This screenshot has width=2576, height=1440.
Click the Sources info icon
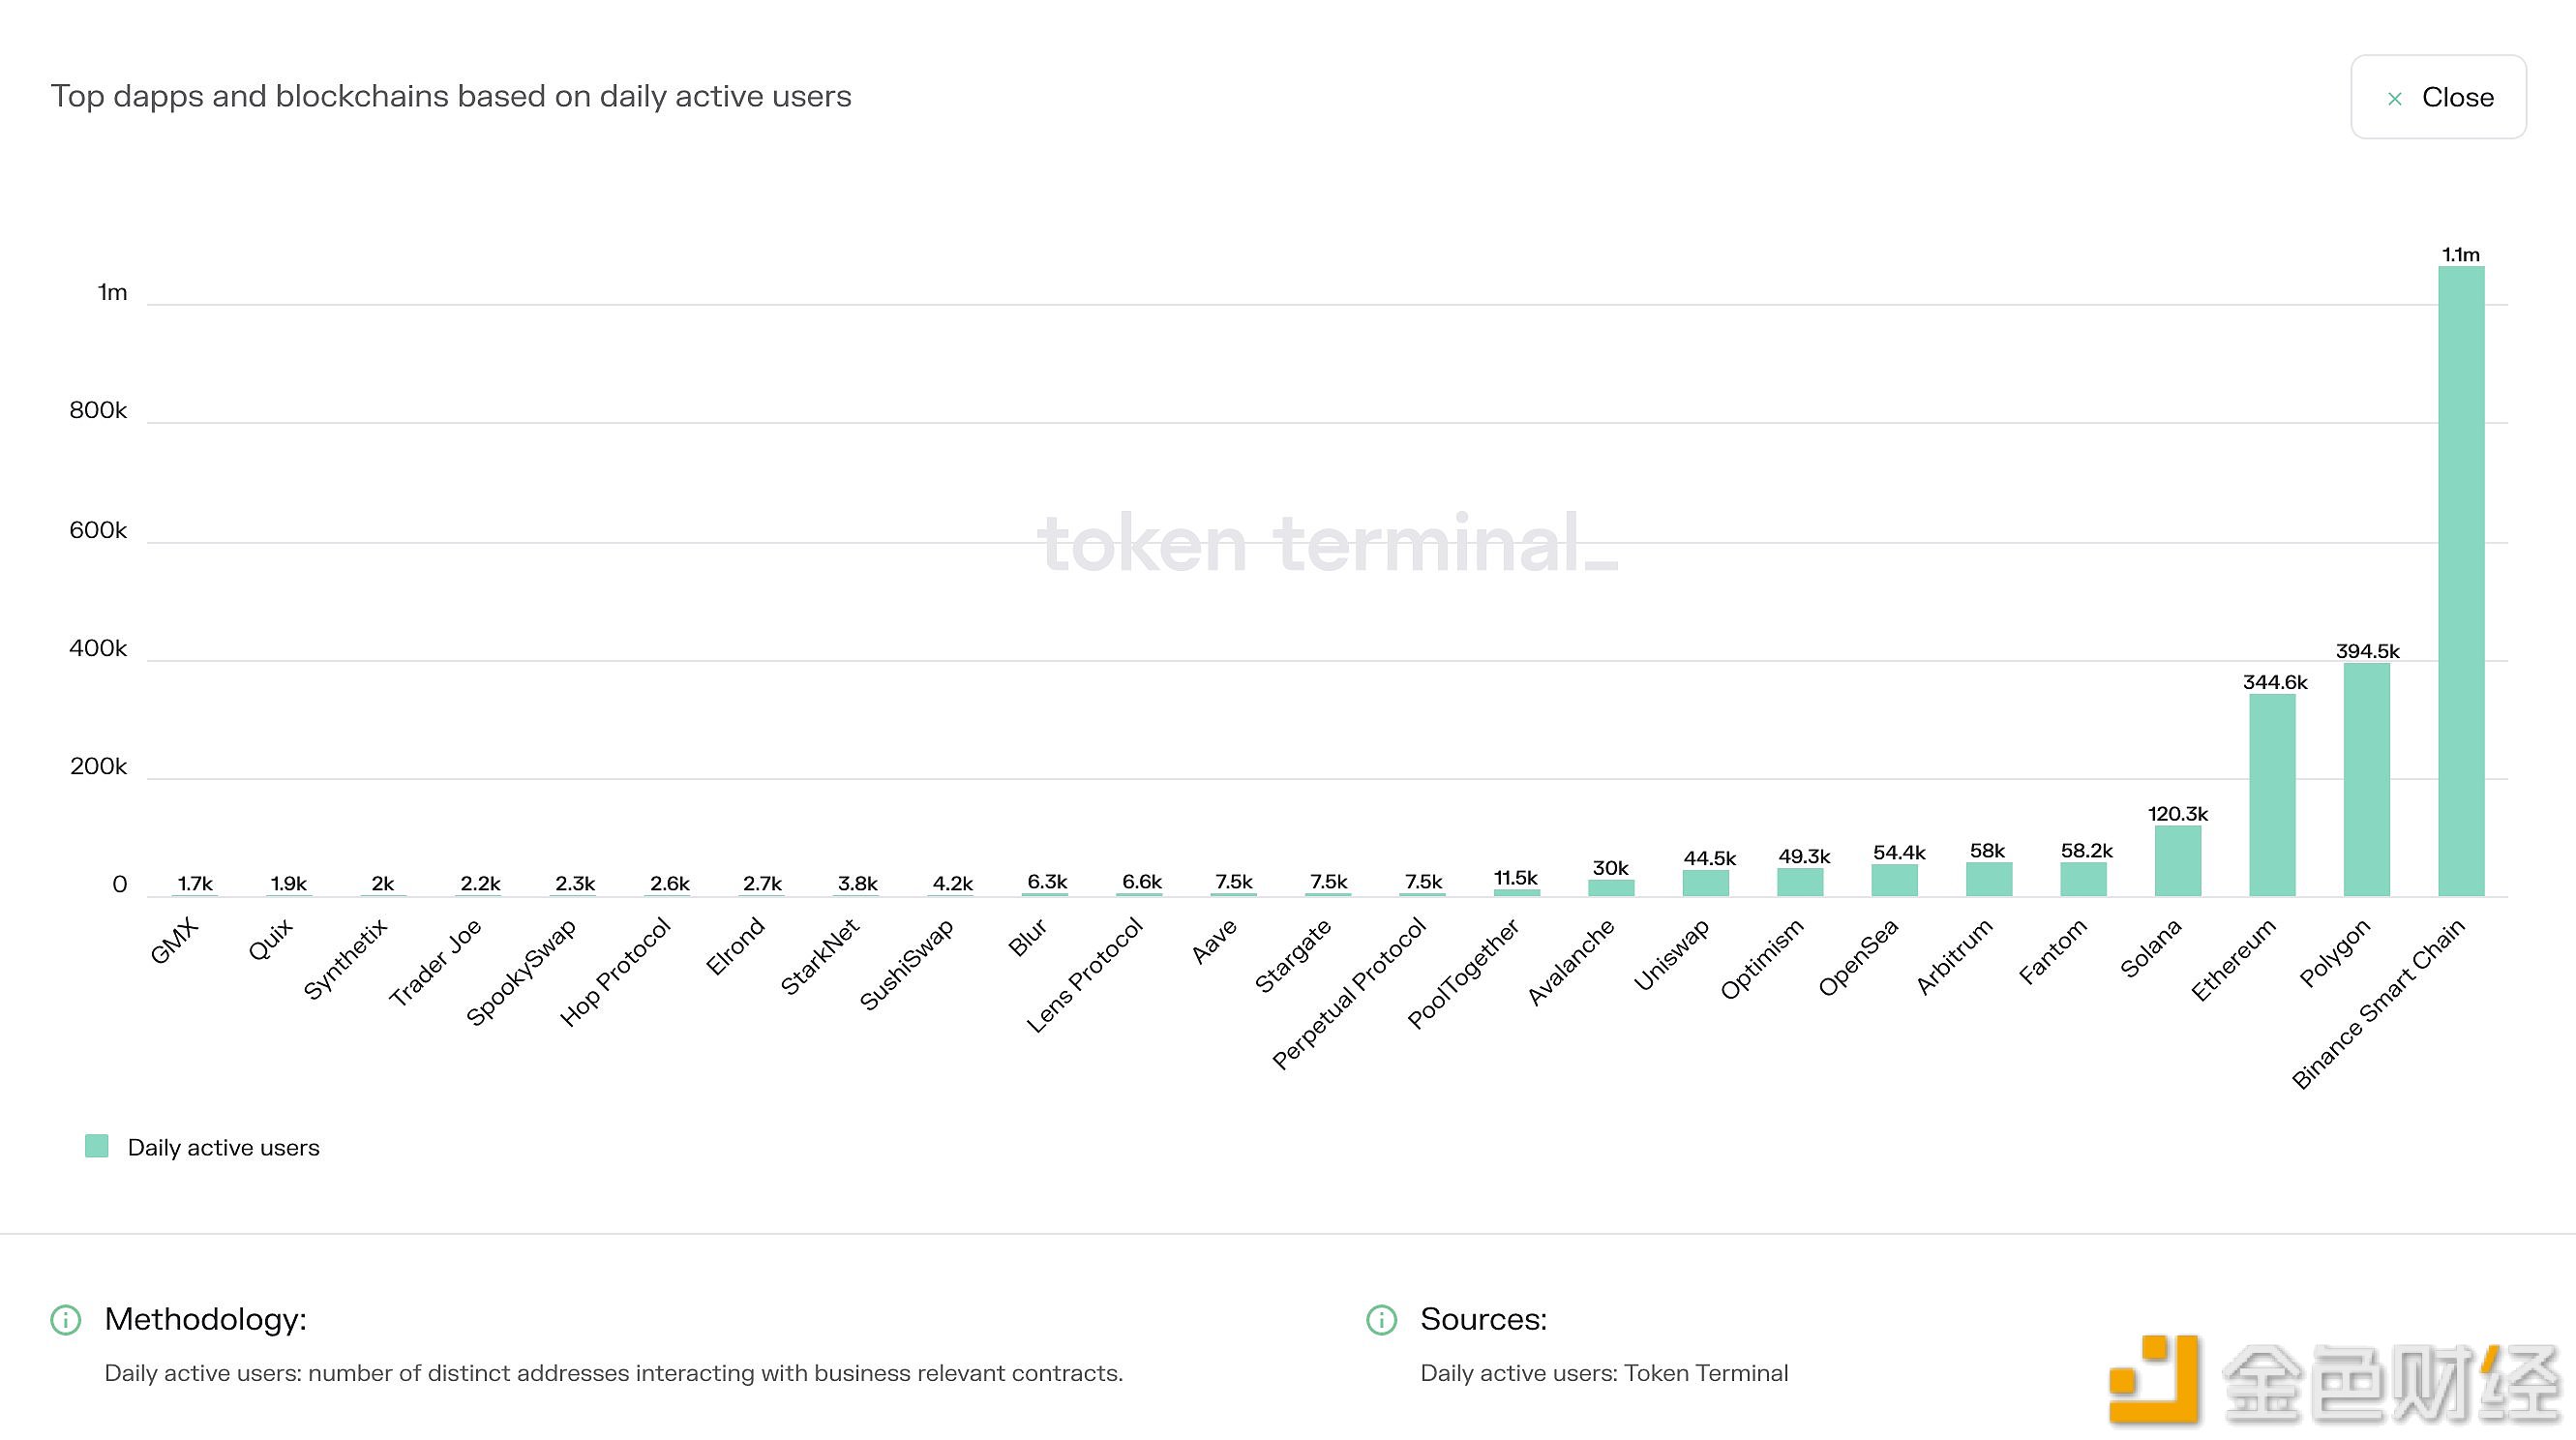coord(1381,1320)
